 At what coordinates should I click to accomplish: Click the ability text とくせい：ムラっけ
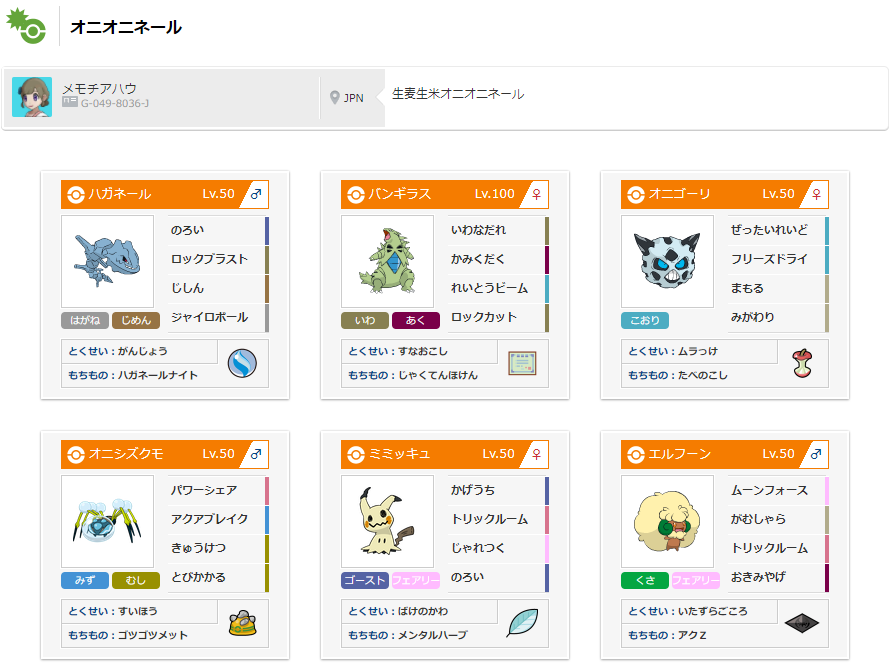pyautogui.click(x=673, y=351)
